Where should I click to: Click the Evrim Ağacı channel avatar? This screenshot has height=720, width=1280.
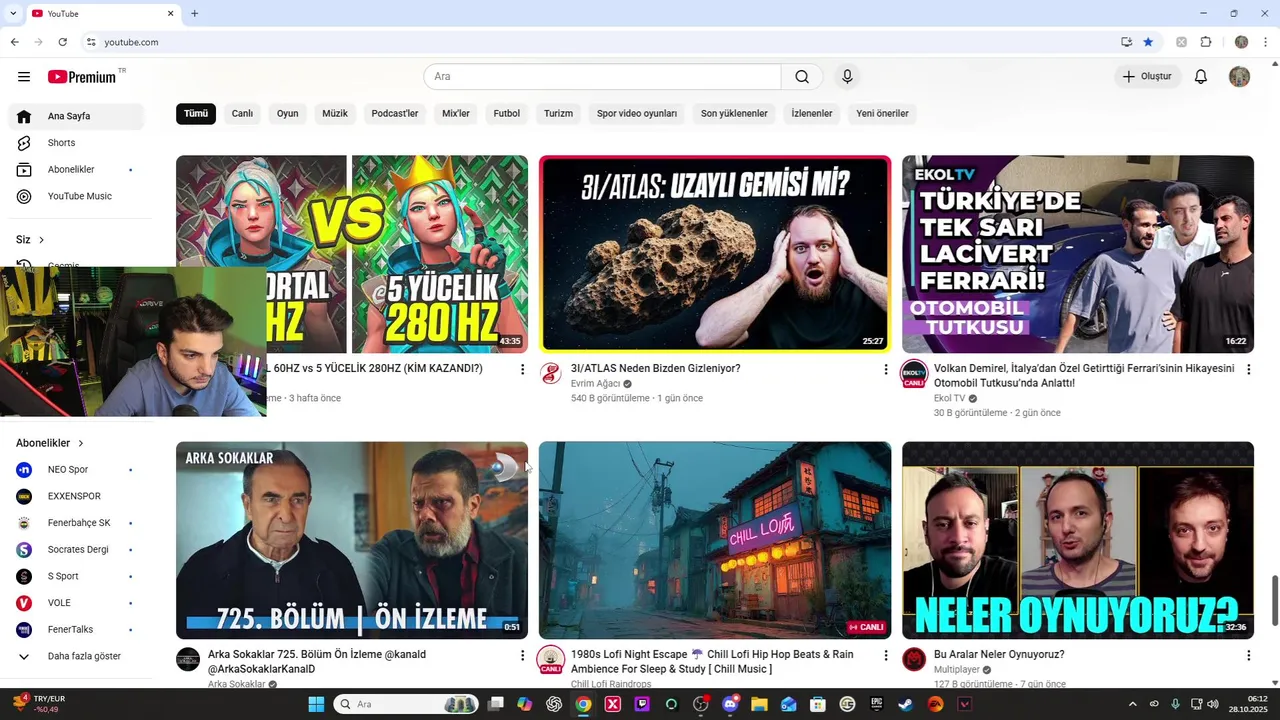click(x=551, y=374)
